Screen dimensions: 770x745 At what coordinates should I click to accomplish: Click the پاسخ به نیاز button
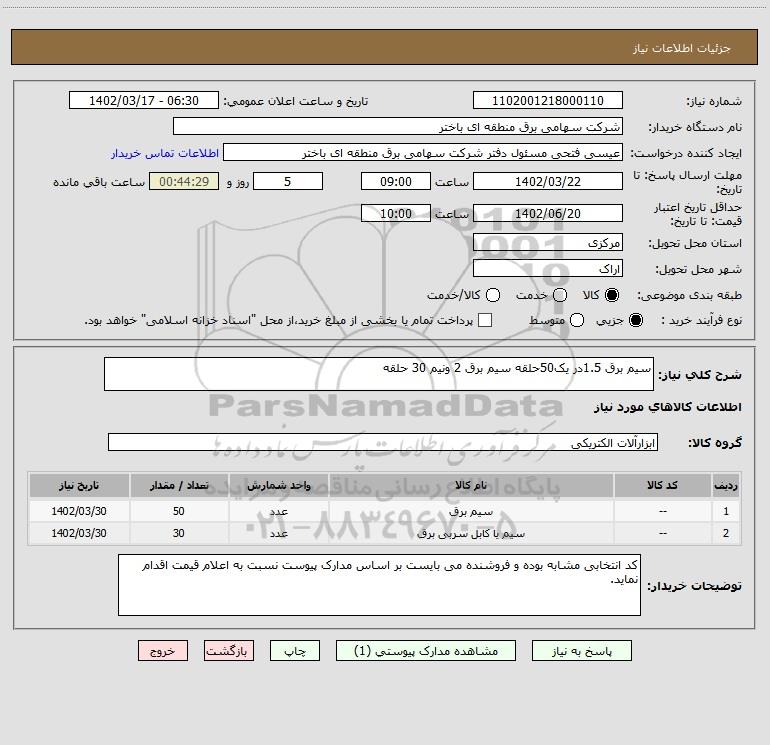click(x=581, y=651)
